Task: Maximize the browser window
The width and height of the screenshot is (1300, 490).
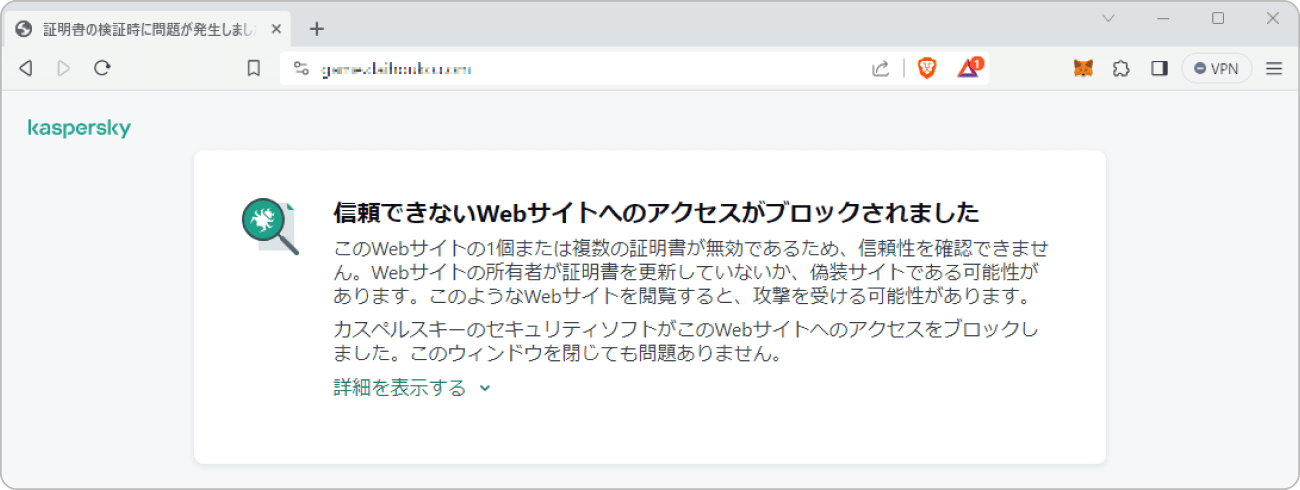Action: click(x=1218, y=18)
